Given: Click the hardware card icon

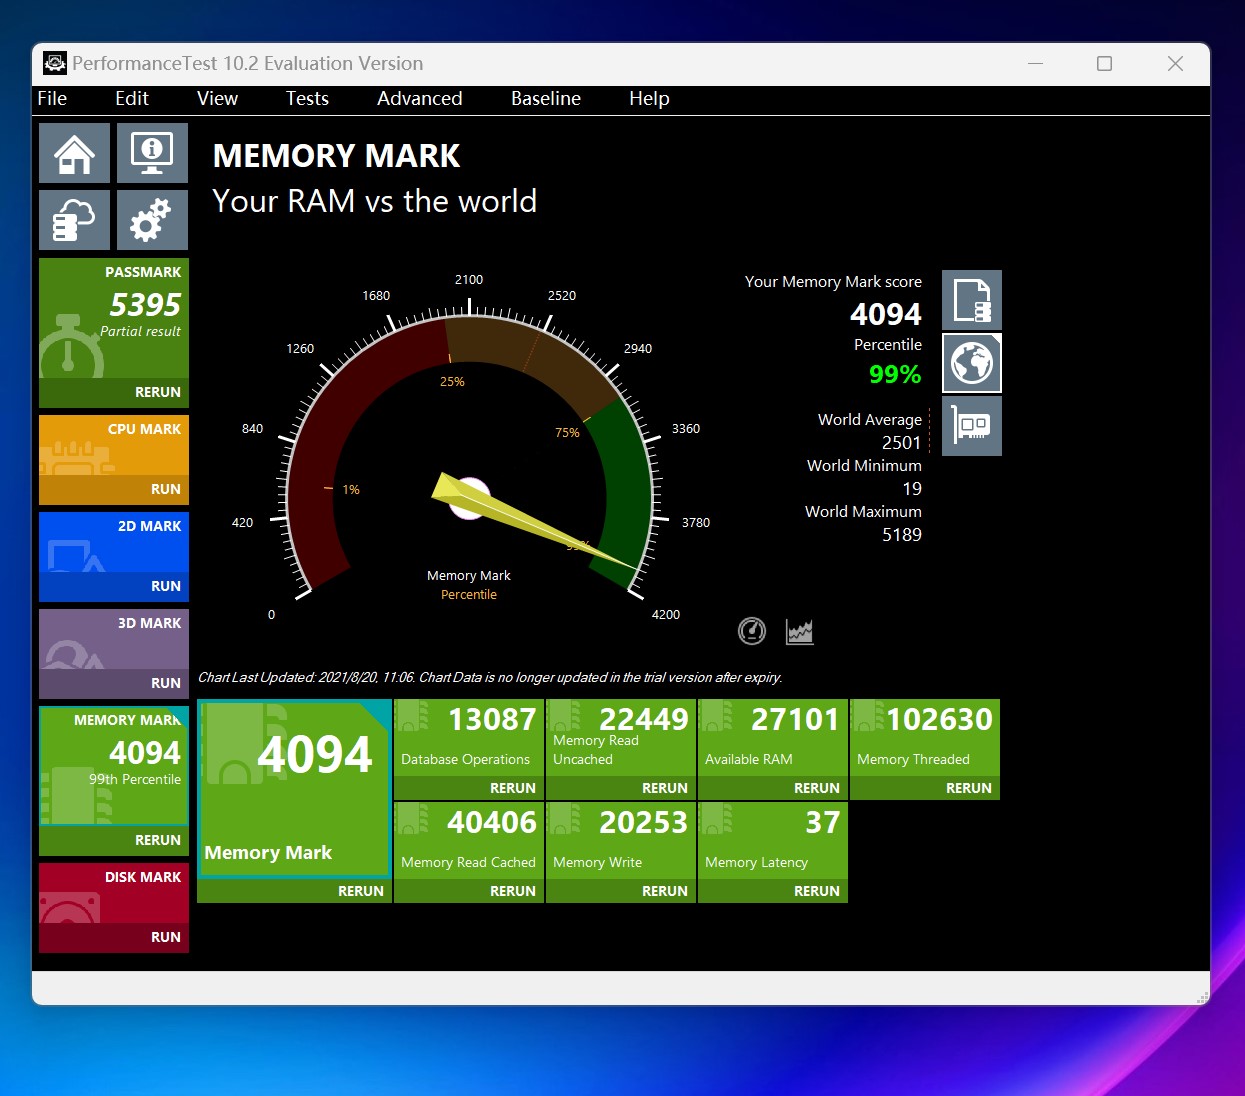Looking at the screenshot, I should (971, 426).
